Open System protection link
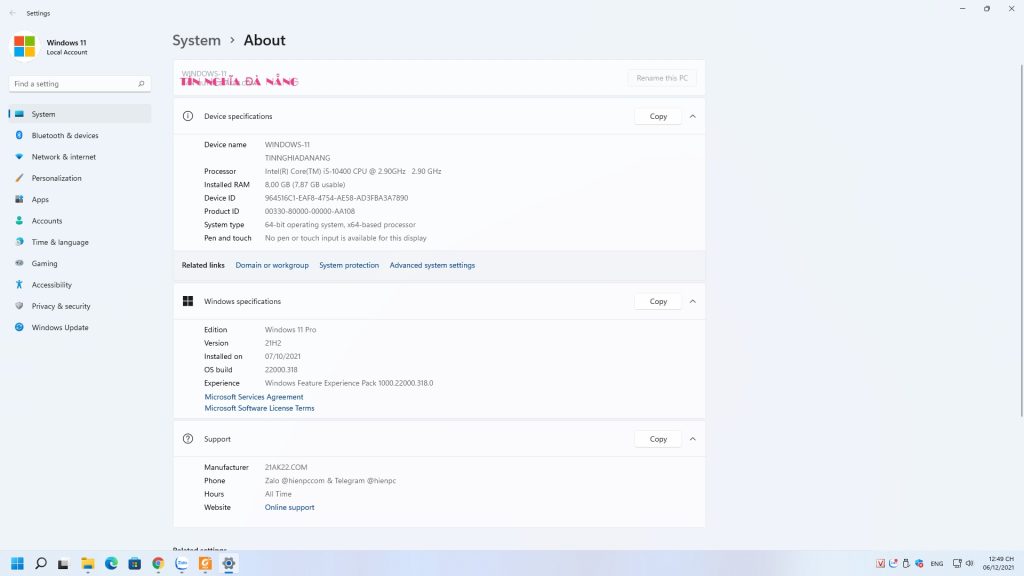Image resolution: width=1024 pixels, height=576 pixels. (x=349, y=265)
